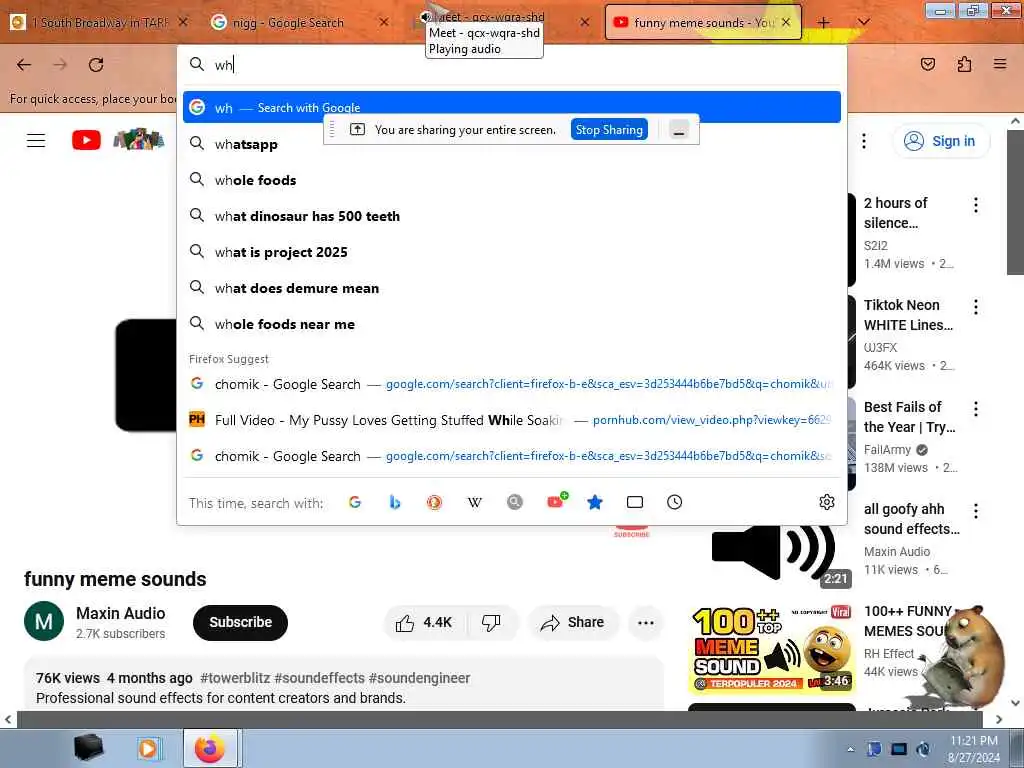Pick 'what does demure mean' suggestion
The image size is (1024, 768).
[512, 287]
